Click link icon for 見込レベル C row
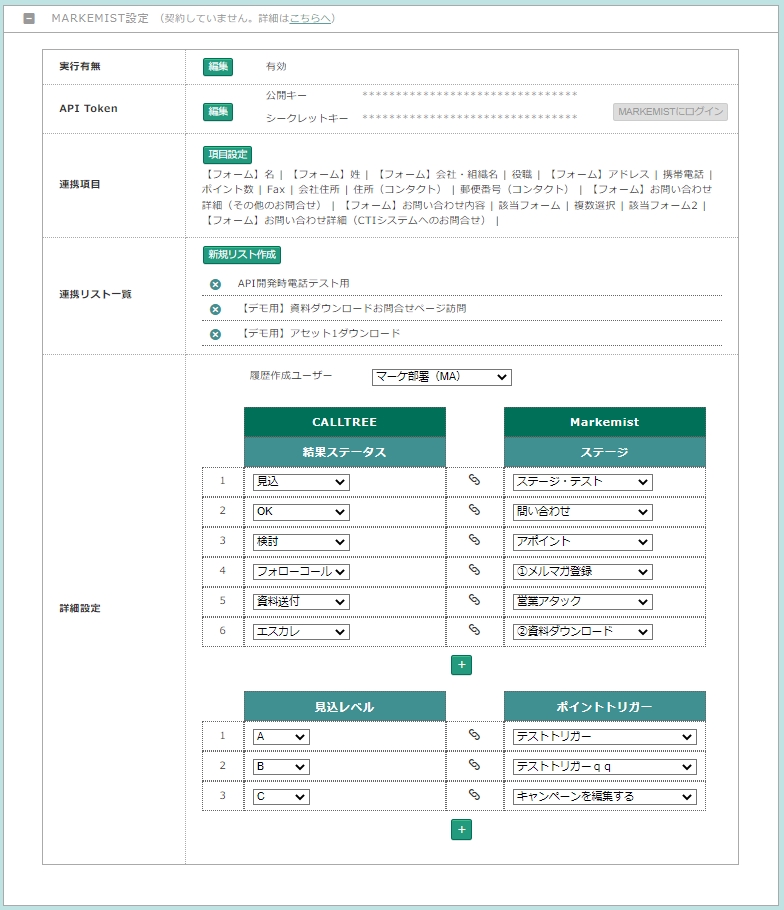784x910 pixels. point(474,795)
